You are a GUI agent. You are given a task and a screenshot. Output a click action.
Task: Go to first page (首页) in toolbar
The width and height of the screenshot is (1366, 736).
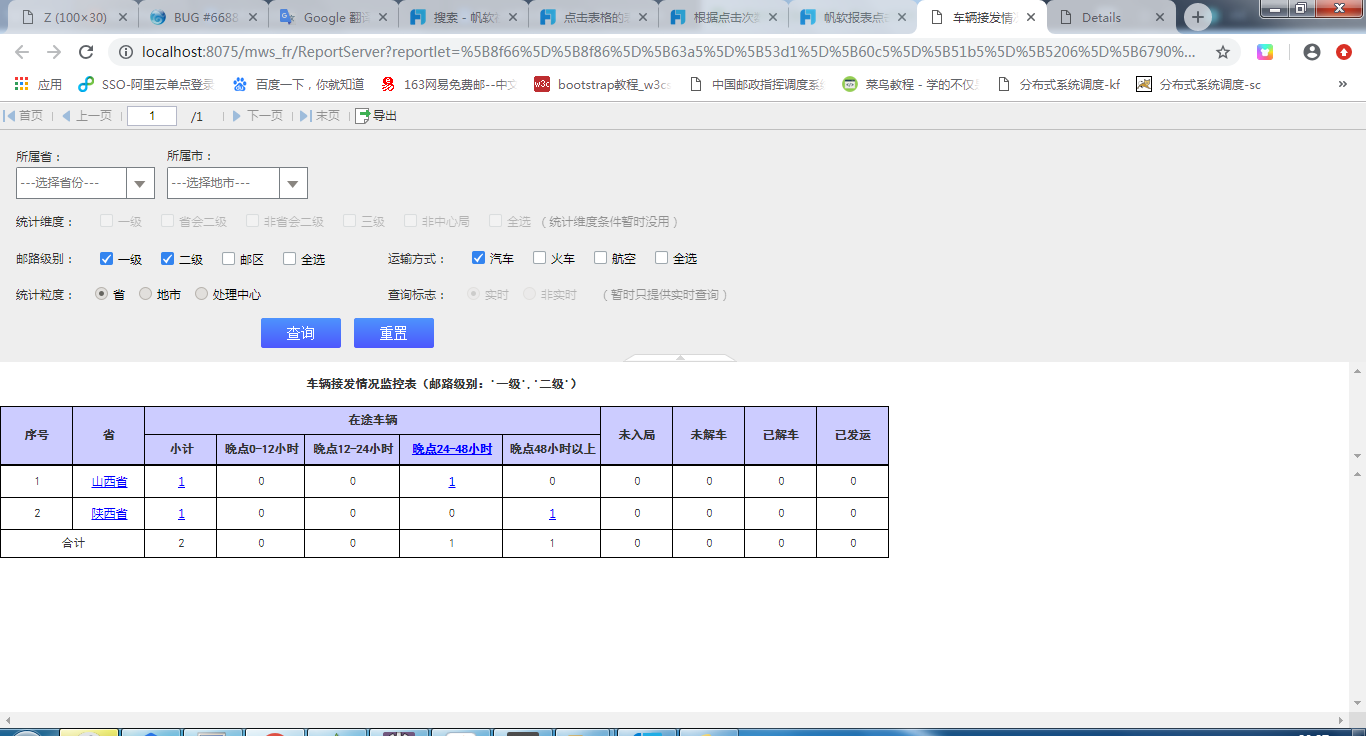point(24,116)
